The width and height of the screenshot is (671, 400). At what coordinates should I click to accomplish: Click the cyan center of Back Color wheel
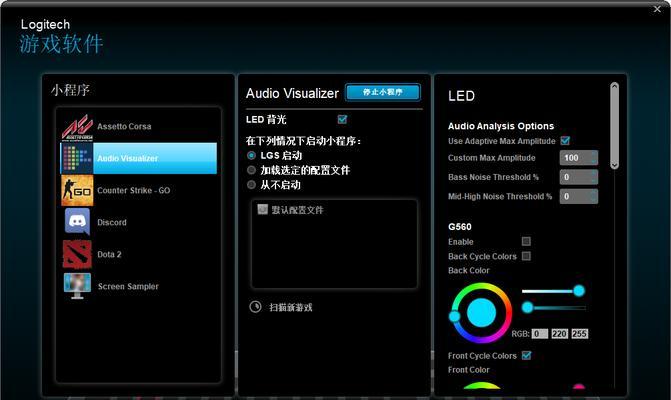tap(481, 313)
